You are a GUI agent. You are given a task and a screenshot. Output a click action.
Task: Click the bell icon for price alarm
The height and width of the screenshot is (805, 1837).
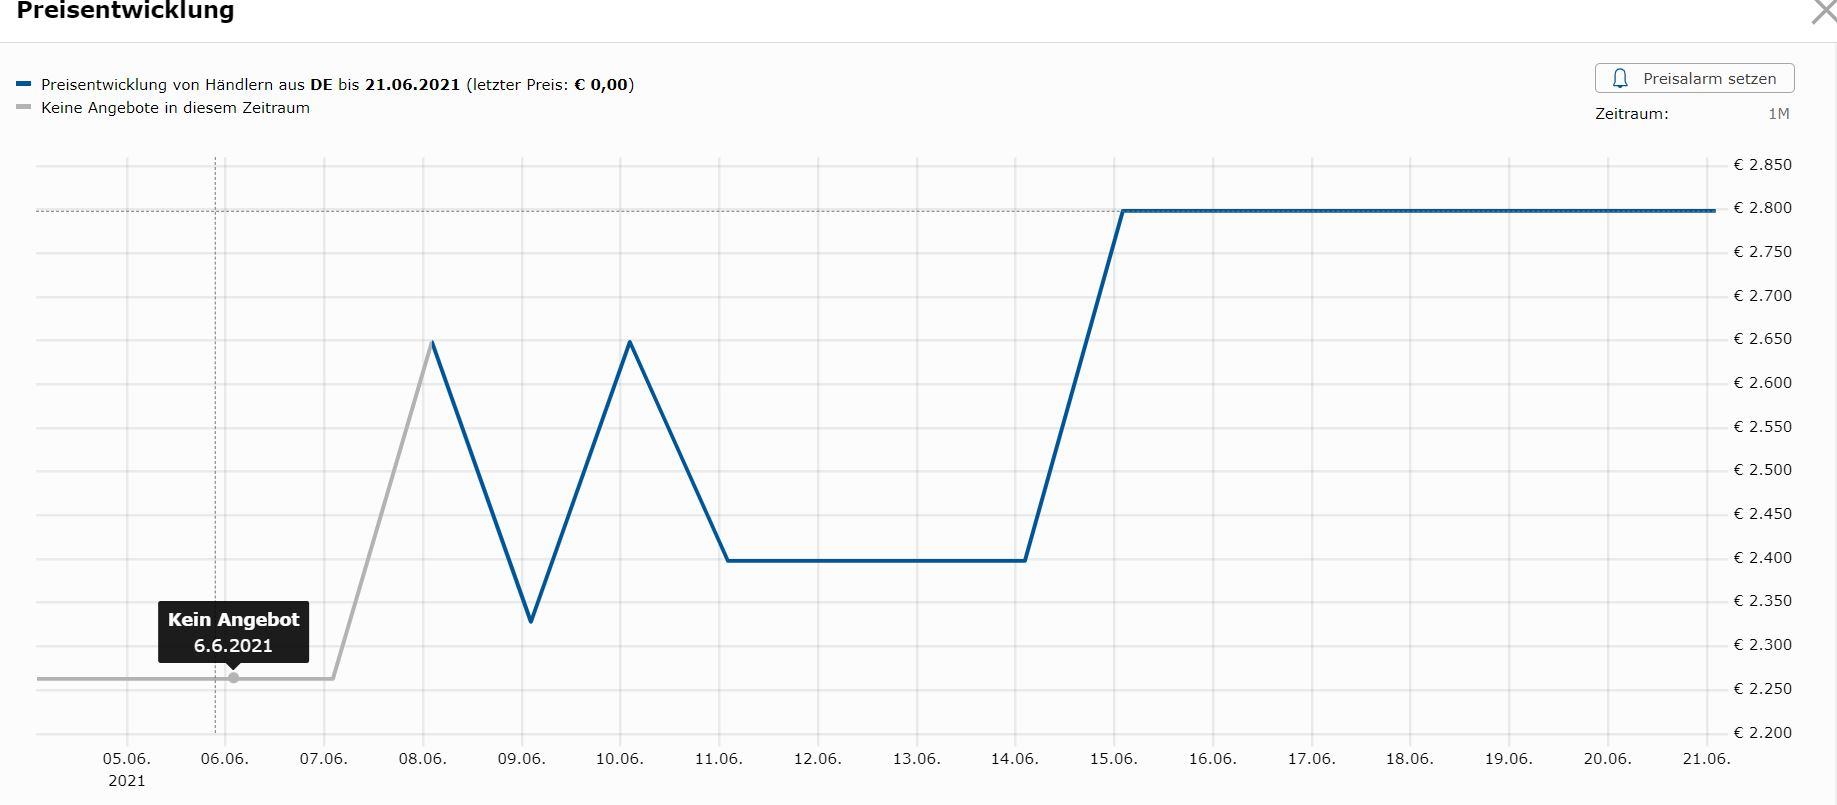tap(1621, 78)
